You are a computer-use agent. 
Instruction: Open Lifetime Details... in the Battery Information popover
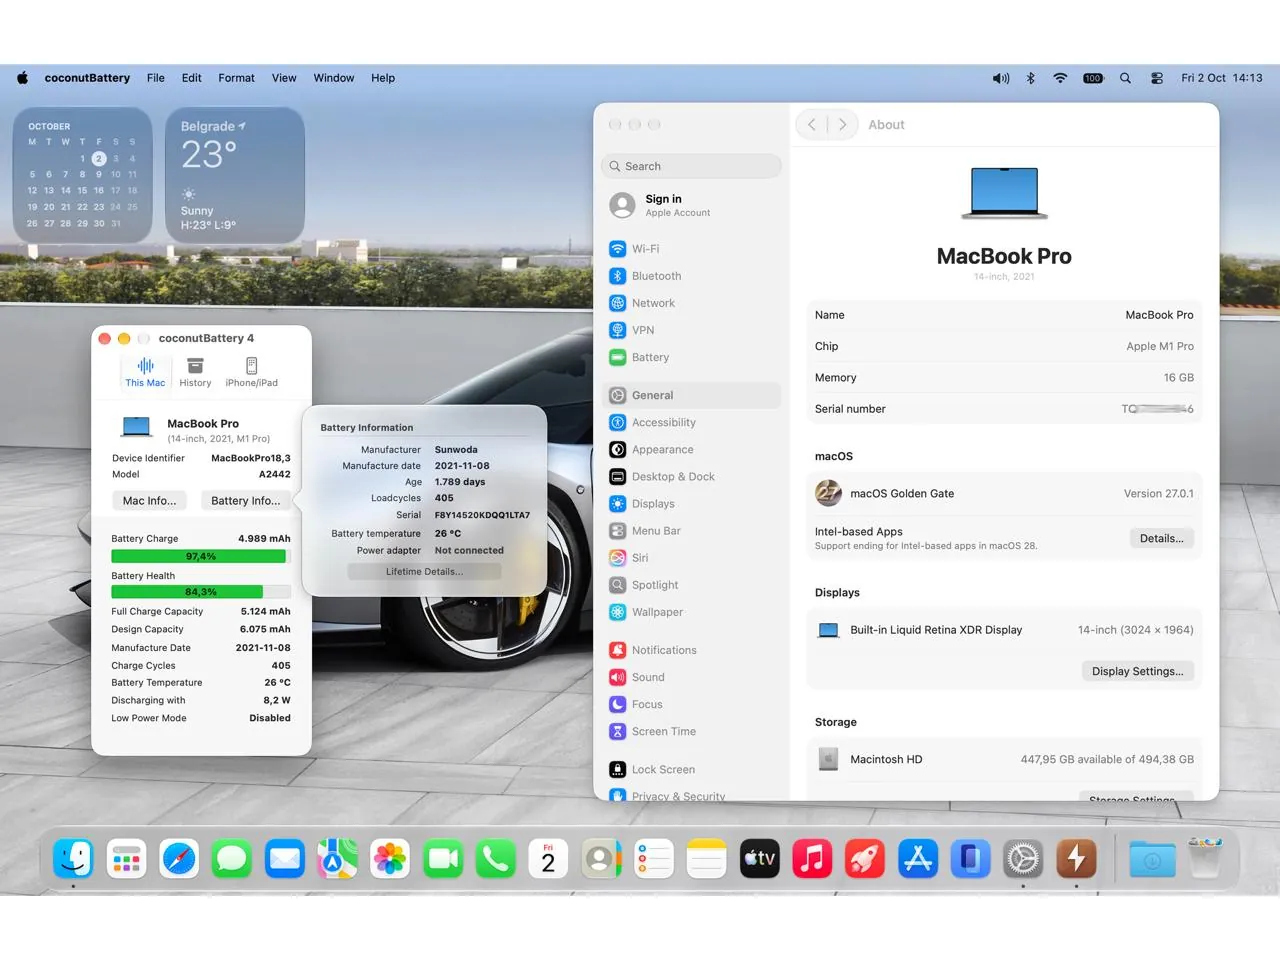[x=424, y=572]
